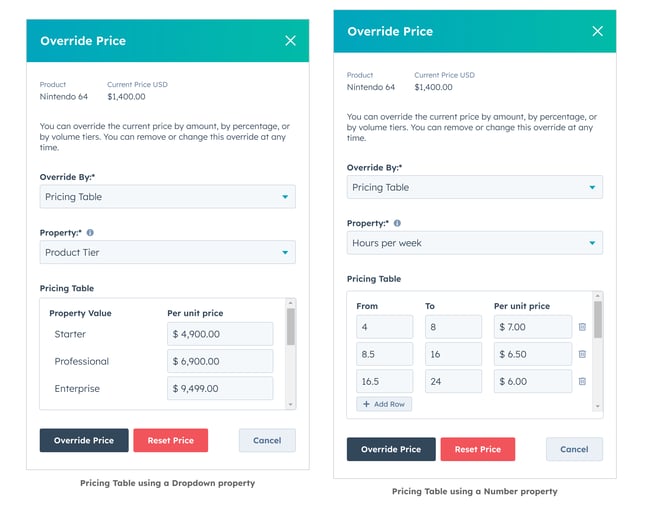Cancel the left override dialog

pyautogui.click(x=267, y=440)
